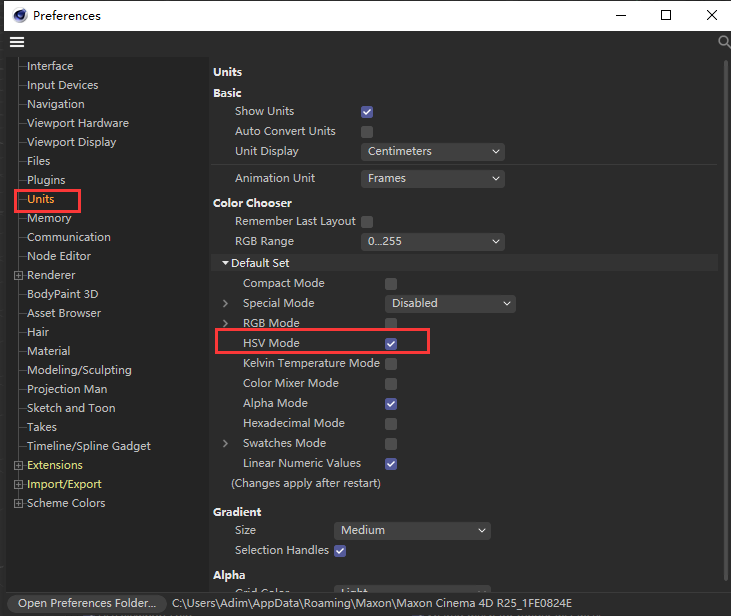This screenshot has height=616, width=731.
Task: Expand the Renderer tree node
Action: [18, 275]
